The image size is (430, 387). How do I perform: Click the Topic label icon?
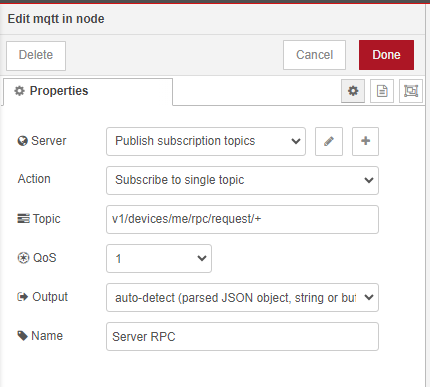(x=23, y=219)
